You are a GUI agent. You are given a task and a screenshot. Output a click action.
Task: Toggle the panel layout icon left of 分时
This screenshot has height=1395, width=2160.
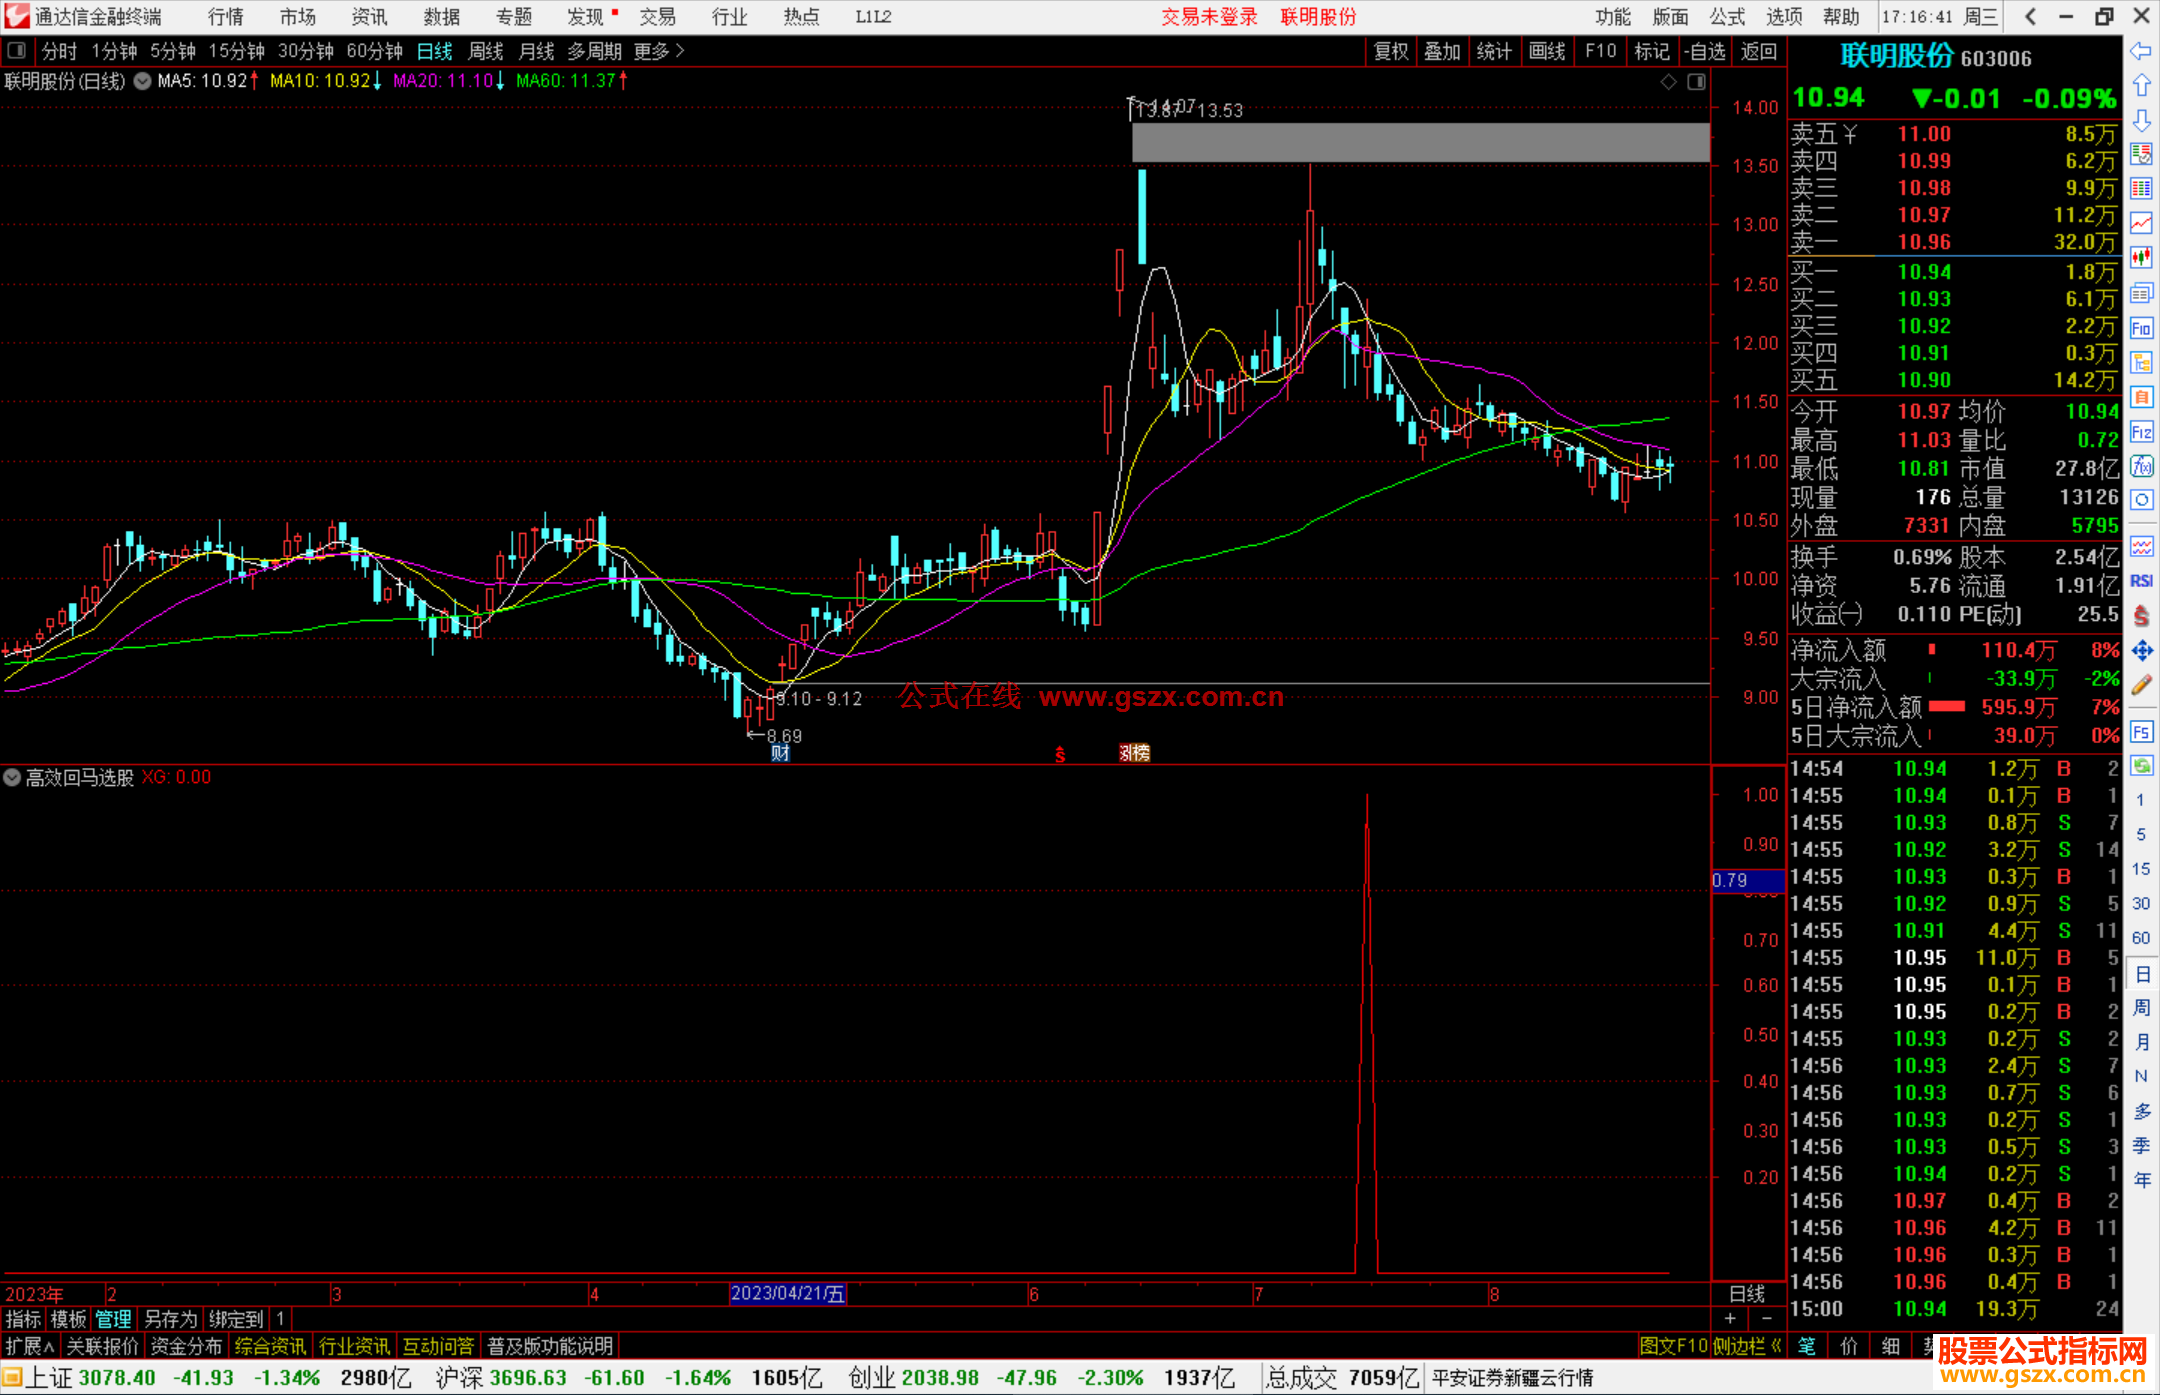pyautogui.click(x=16, y=51)
